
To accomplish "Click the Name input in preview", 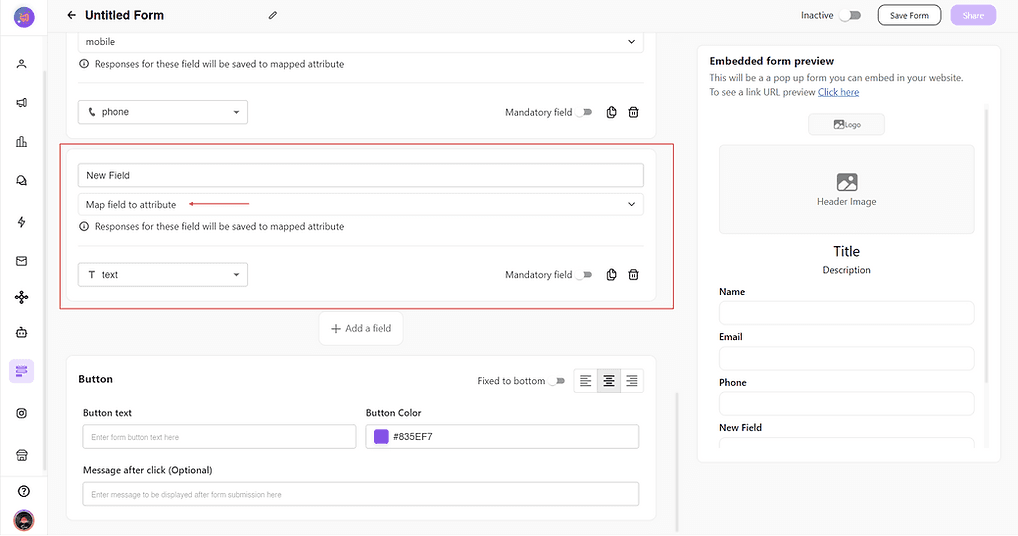I will (x=847, y=313).
